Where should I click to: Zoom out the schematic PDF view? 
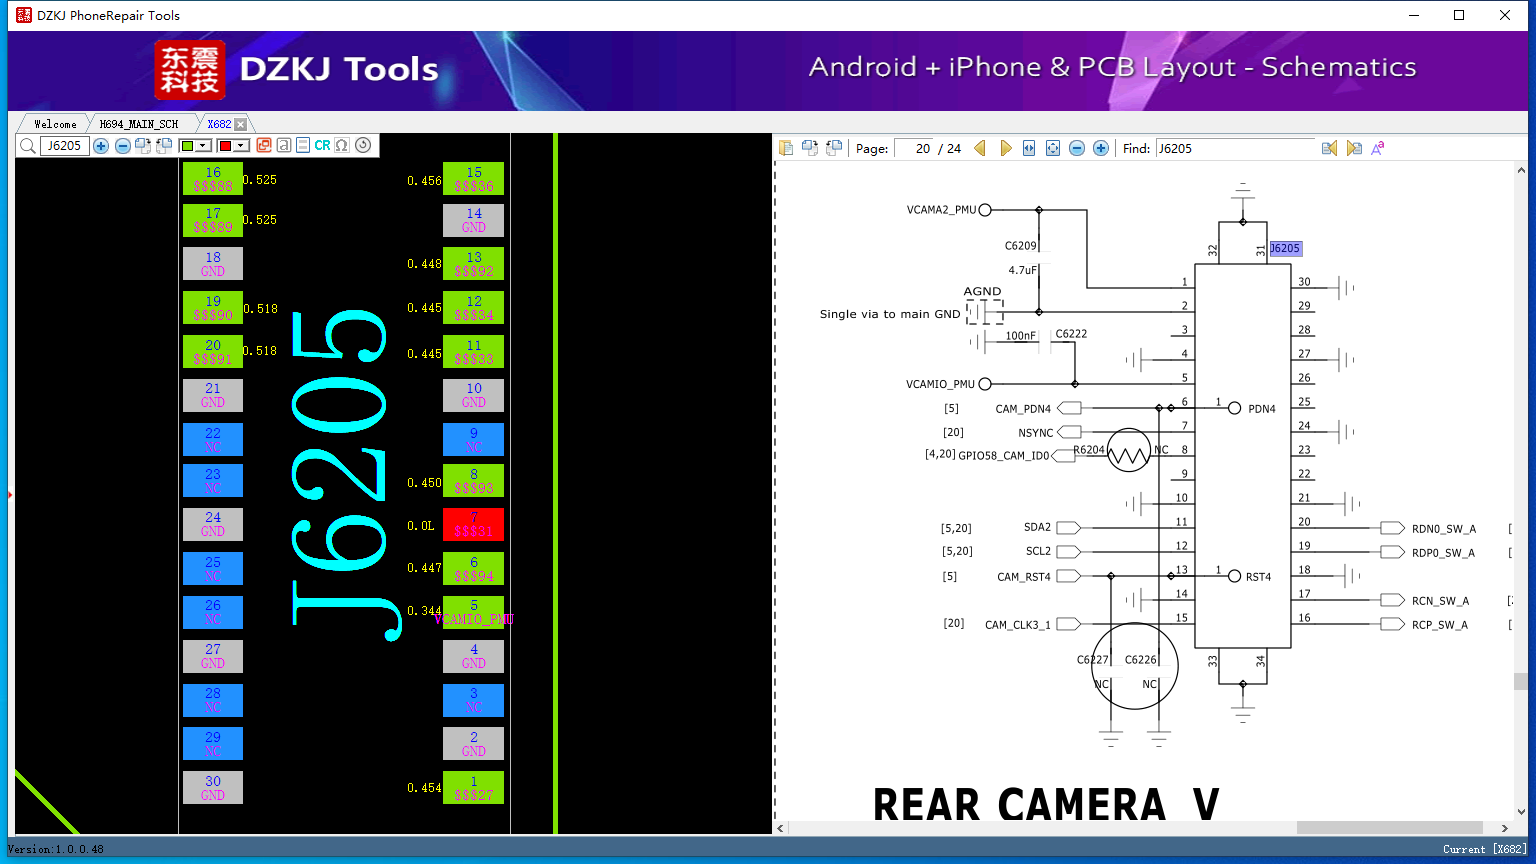click(1077, 148)
